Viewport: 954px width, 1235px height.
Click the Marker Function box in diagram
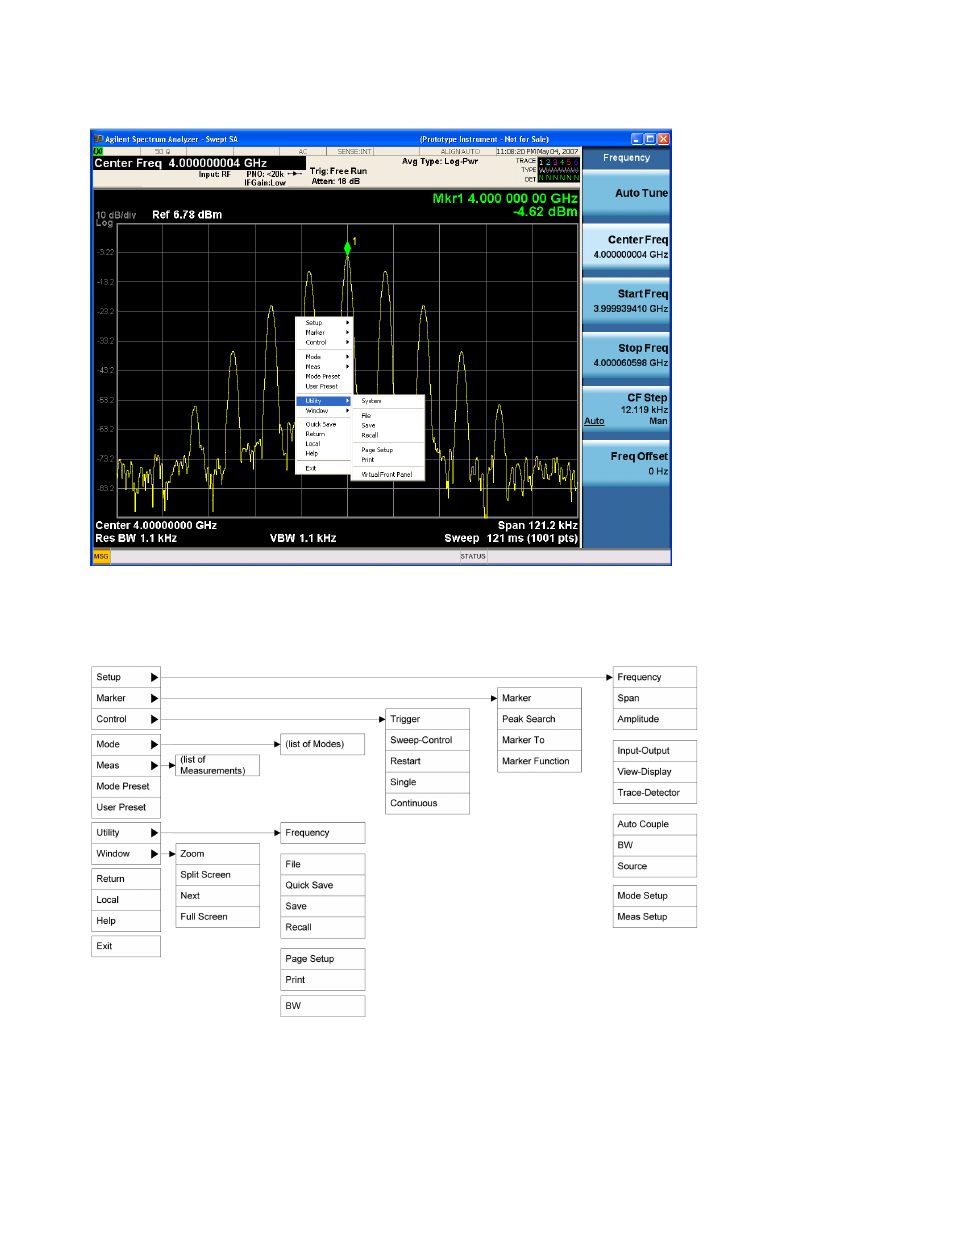(540, 761)
